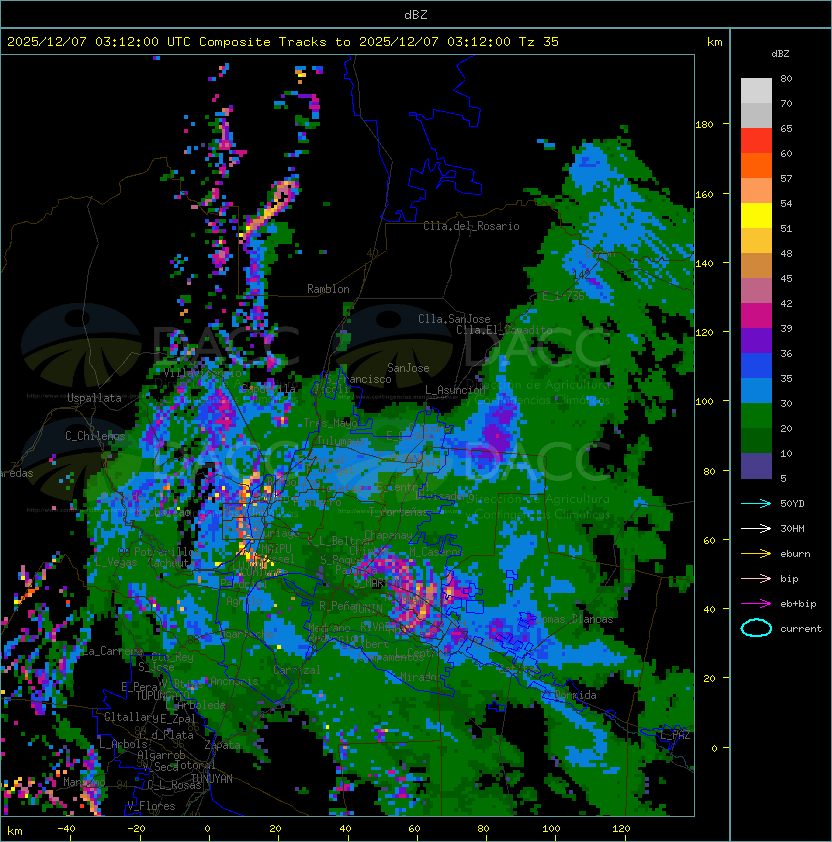Click the 'Clla.del_Rosario' map label

point(471,226)
